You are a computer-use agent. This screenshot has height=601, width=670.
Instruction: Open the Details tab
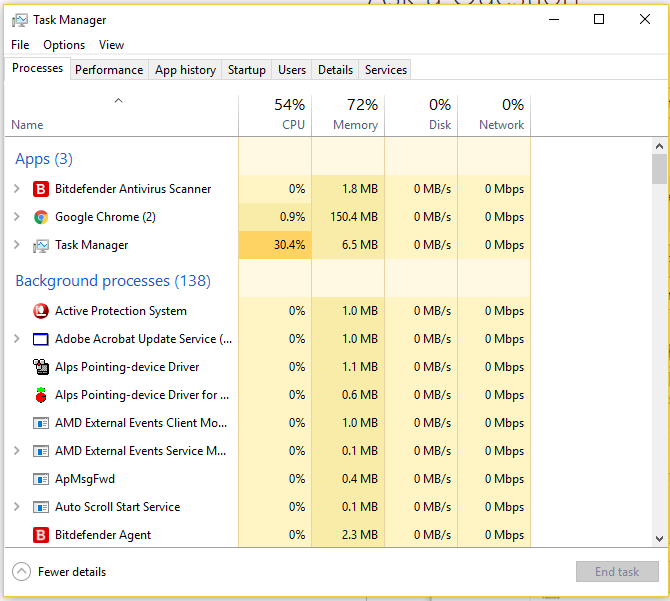[x=335, y=70]
